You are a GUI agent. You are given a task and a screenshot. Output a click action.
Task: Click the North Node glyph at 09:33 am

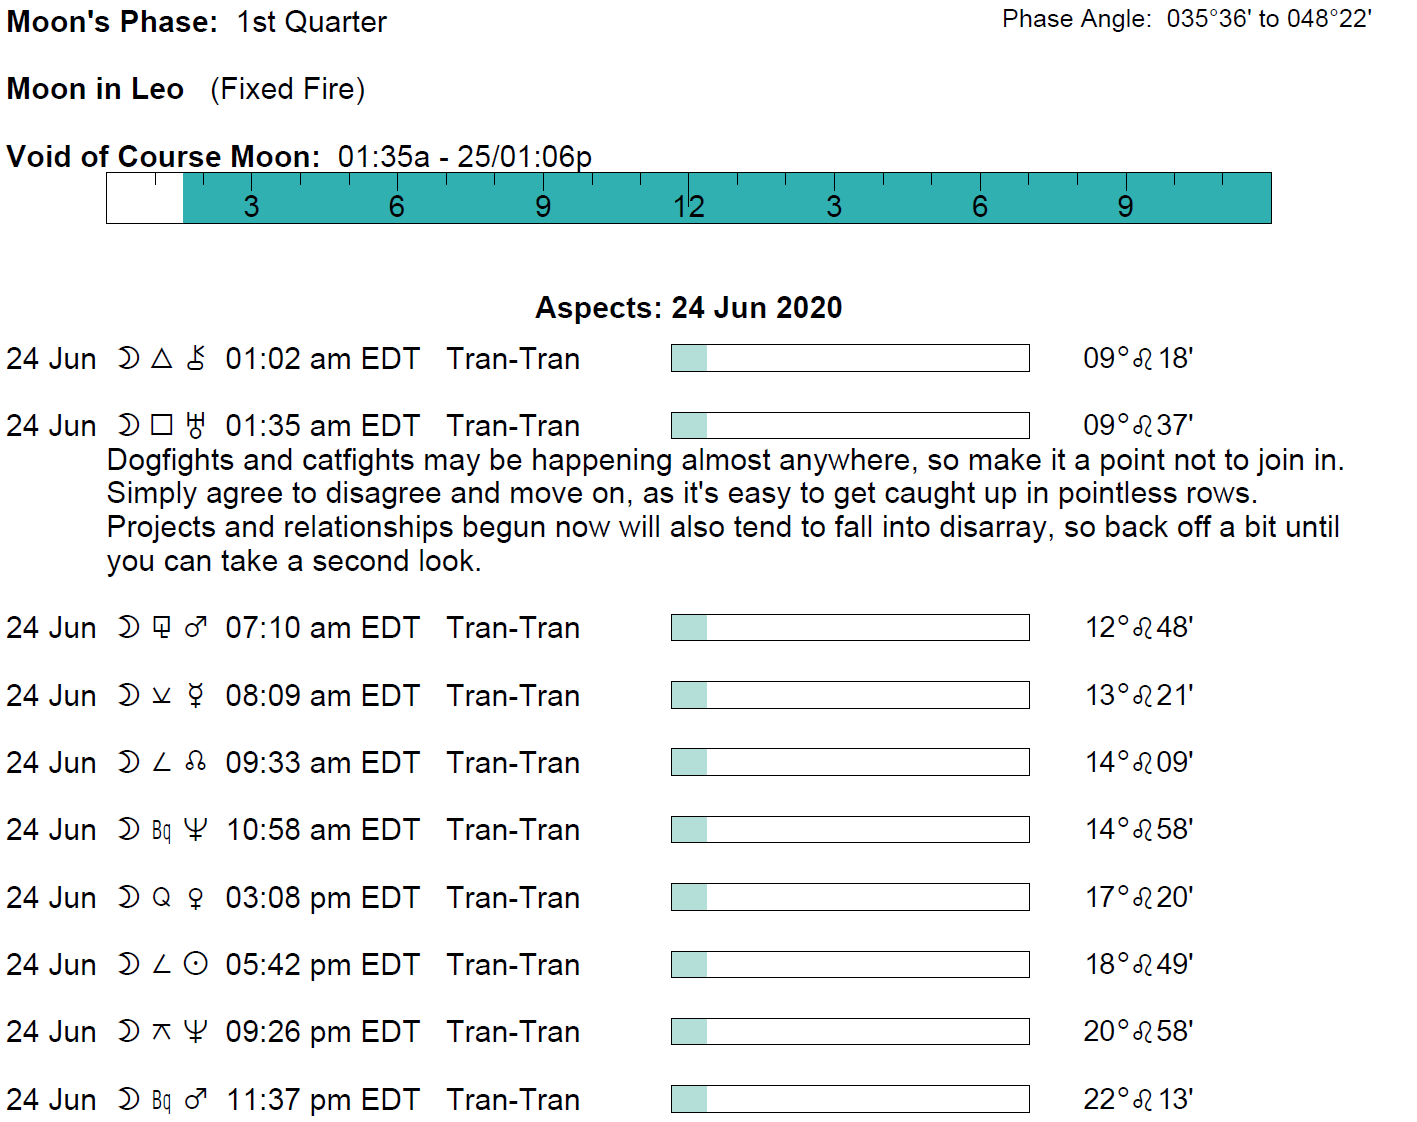(x=196, y=763)
